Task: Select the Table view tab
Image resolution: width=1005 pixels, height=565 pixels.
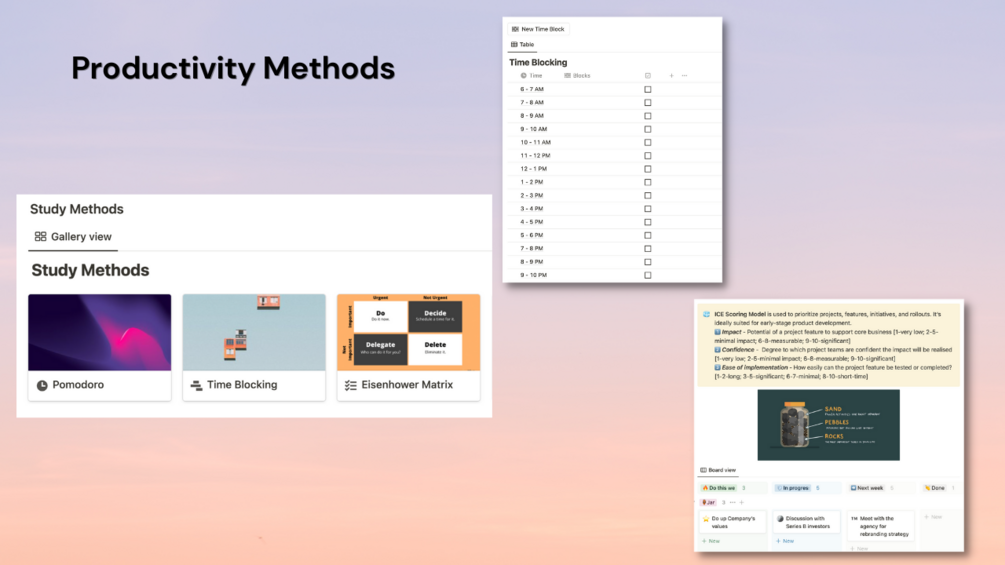Action: pyautogui.click(x=522, y=44)
